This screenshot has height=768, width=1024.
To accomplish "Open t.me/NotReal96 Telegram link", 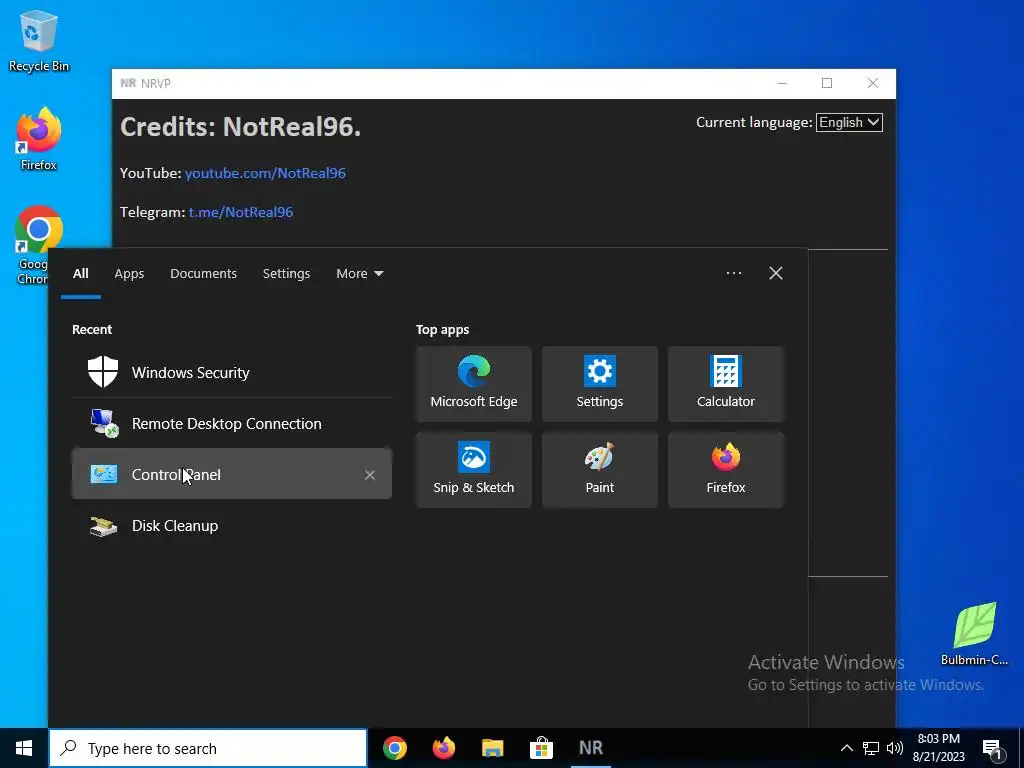I will pyautogui.click(x=241, y=212).
